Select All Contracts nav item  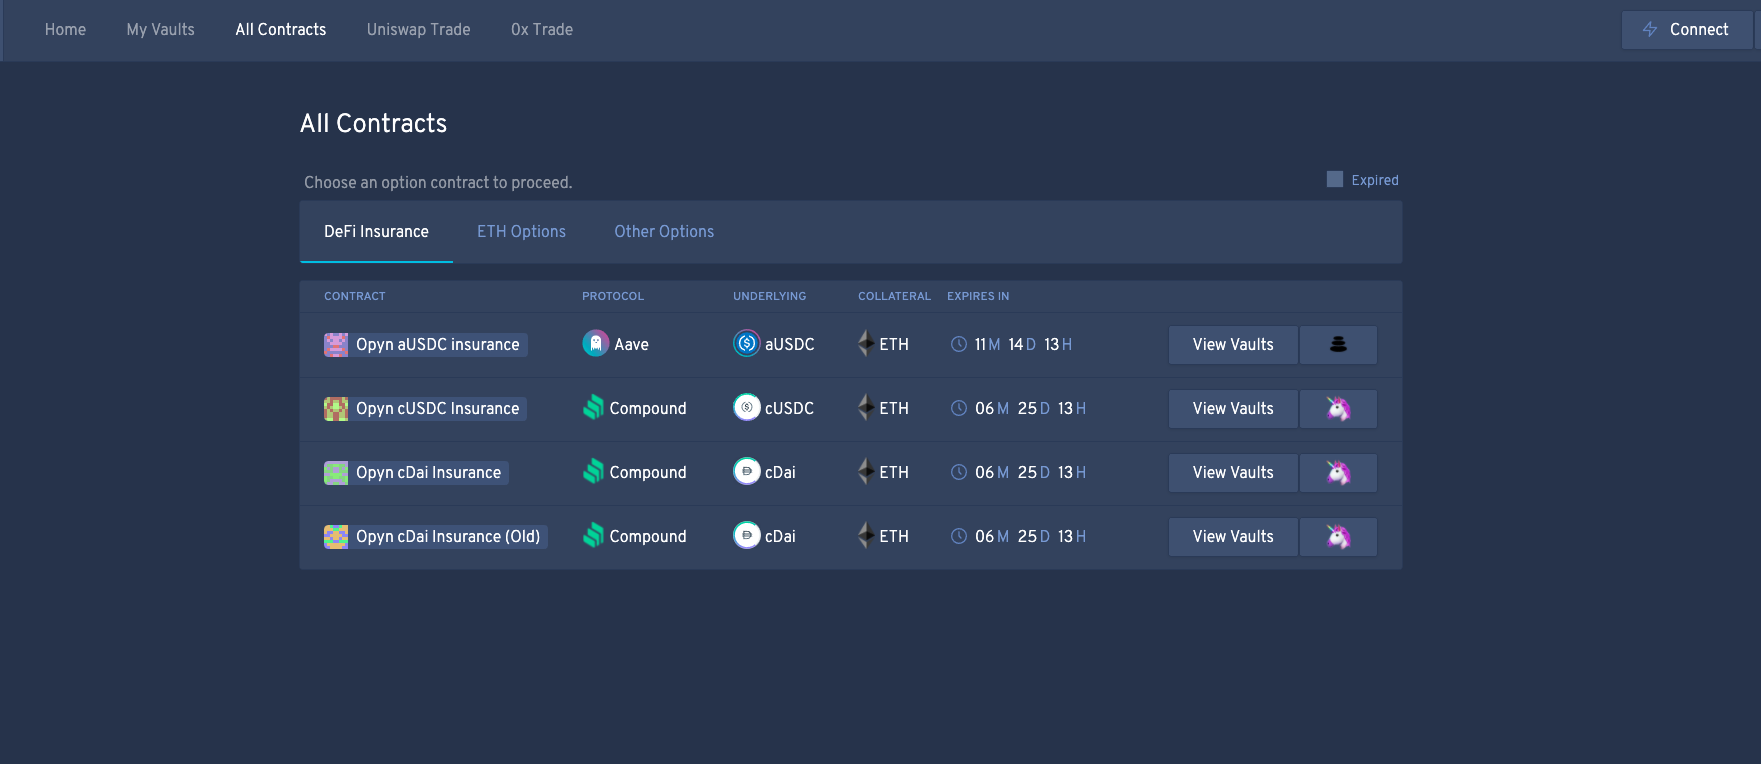[x=281, y=30]
